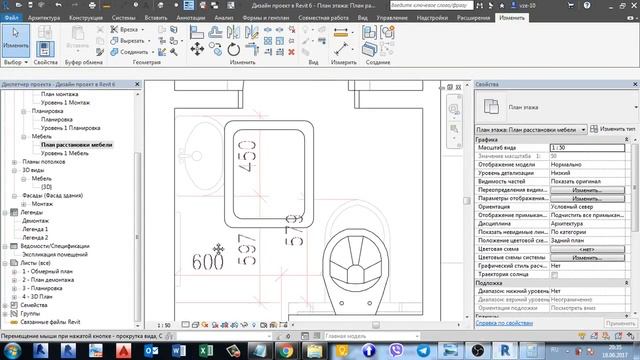This screenshot has width=640, height=360.
Task: Click Изменить button for Переопределения видимости
Action: pos(587,190)
